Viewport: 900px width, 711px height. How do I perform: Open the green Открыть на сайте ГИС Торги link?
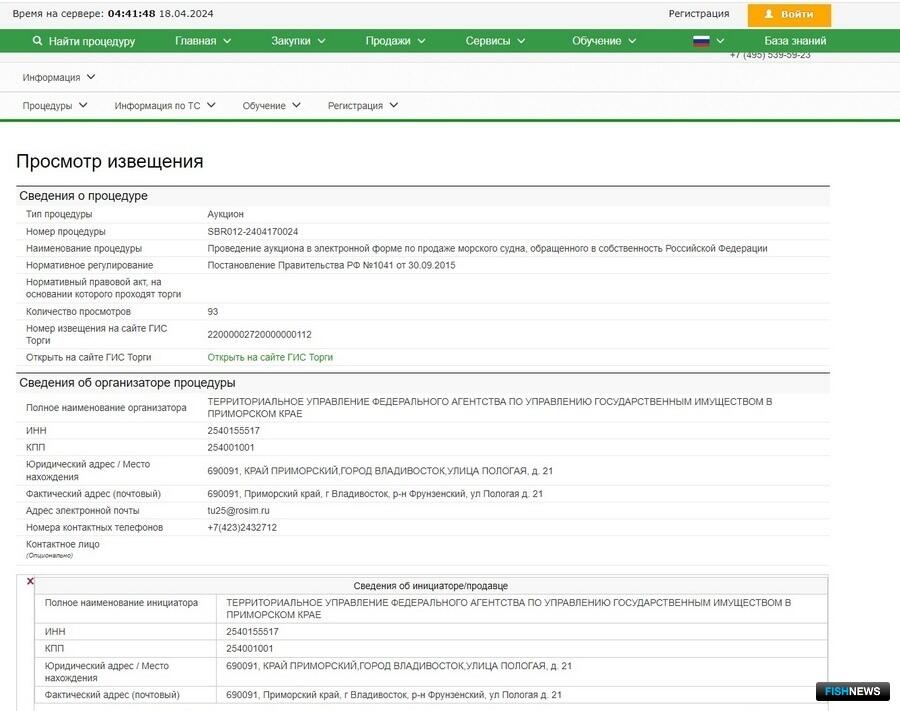270,357
